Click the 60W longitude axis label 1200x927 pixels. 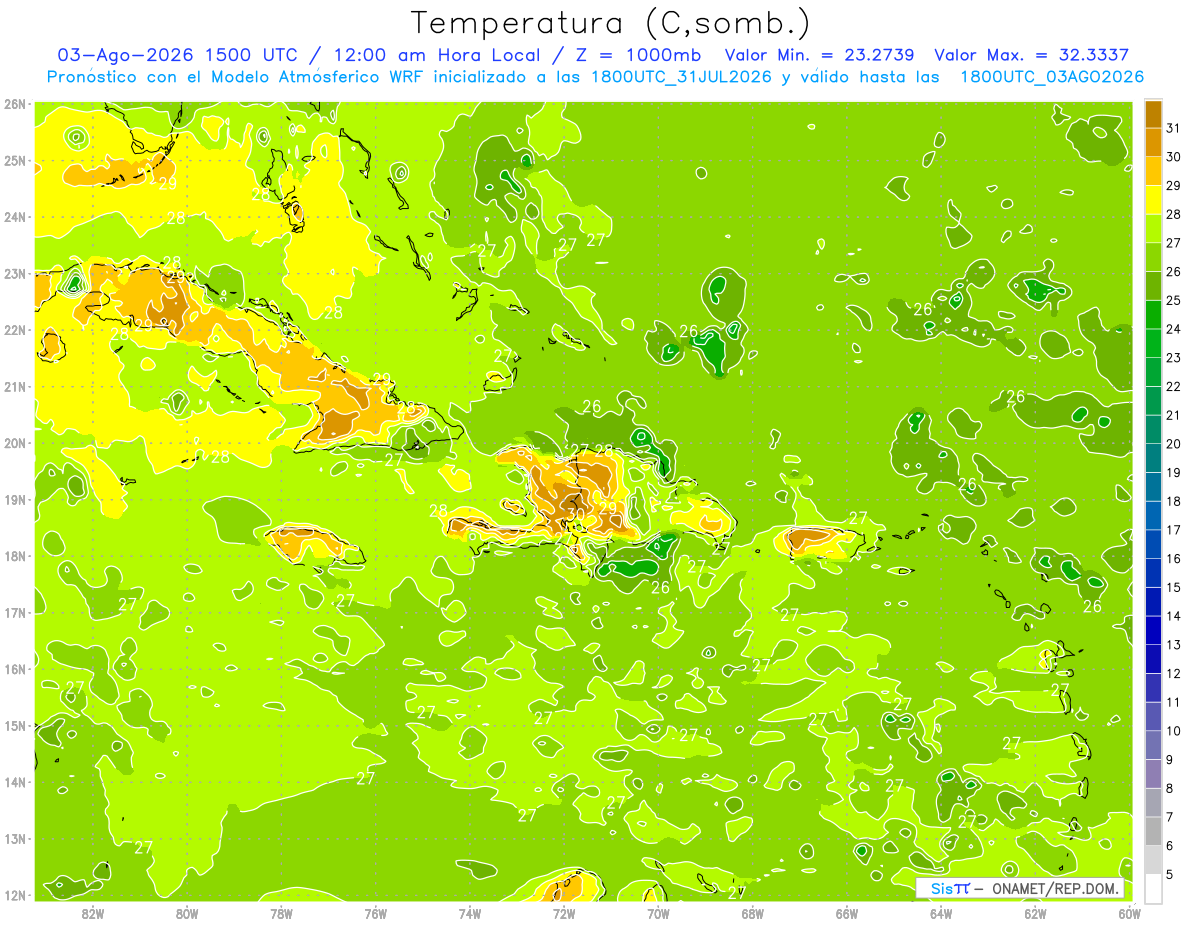point(1129,913)
